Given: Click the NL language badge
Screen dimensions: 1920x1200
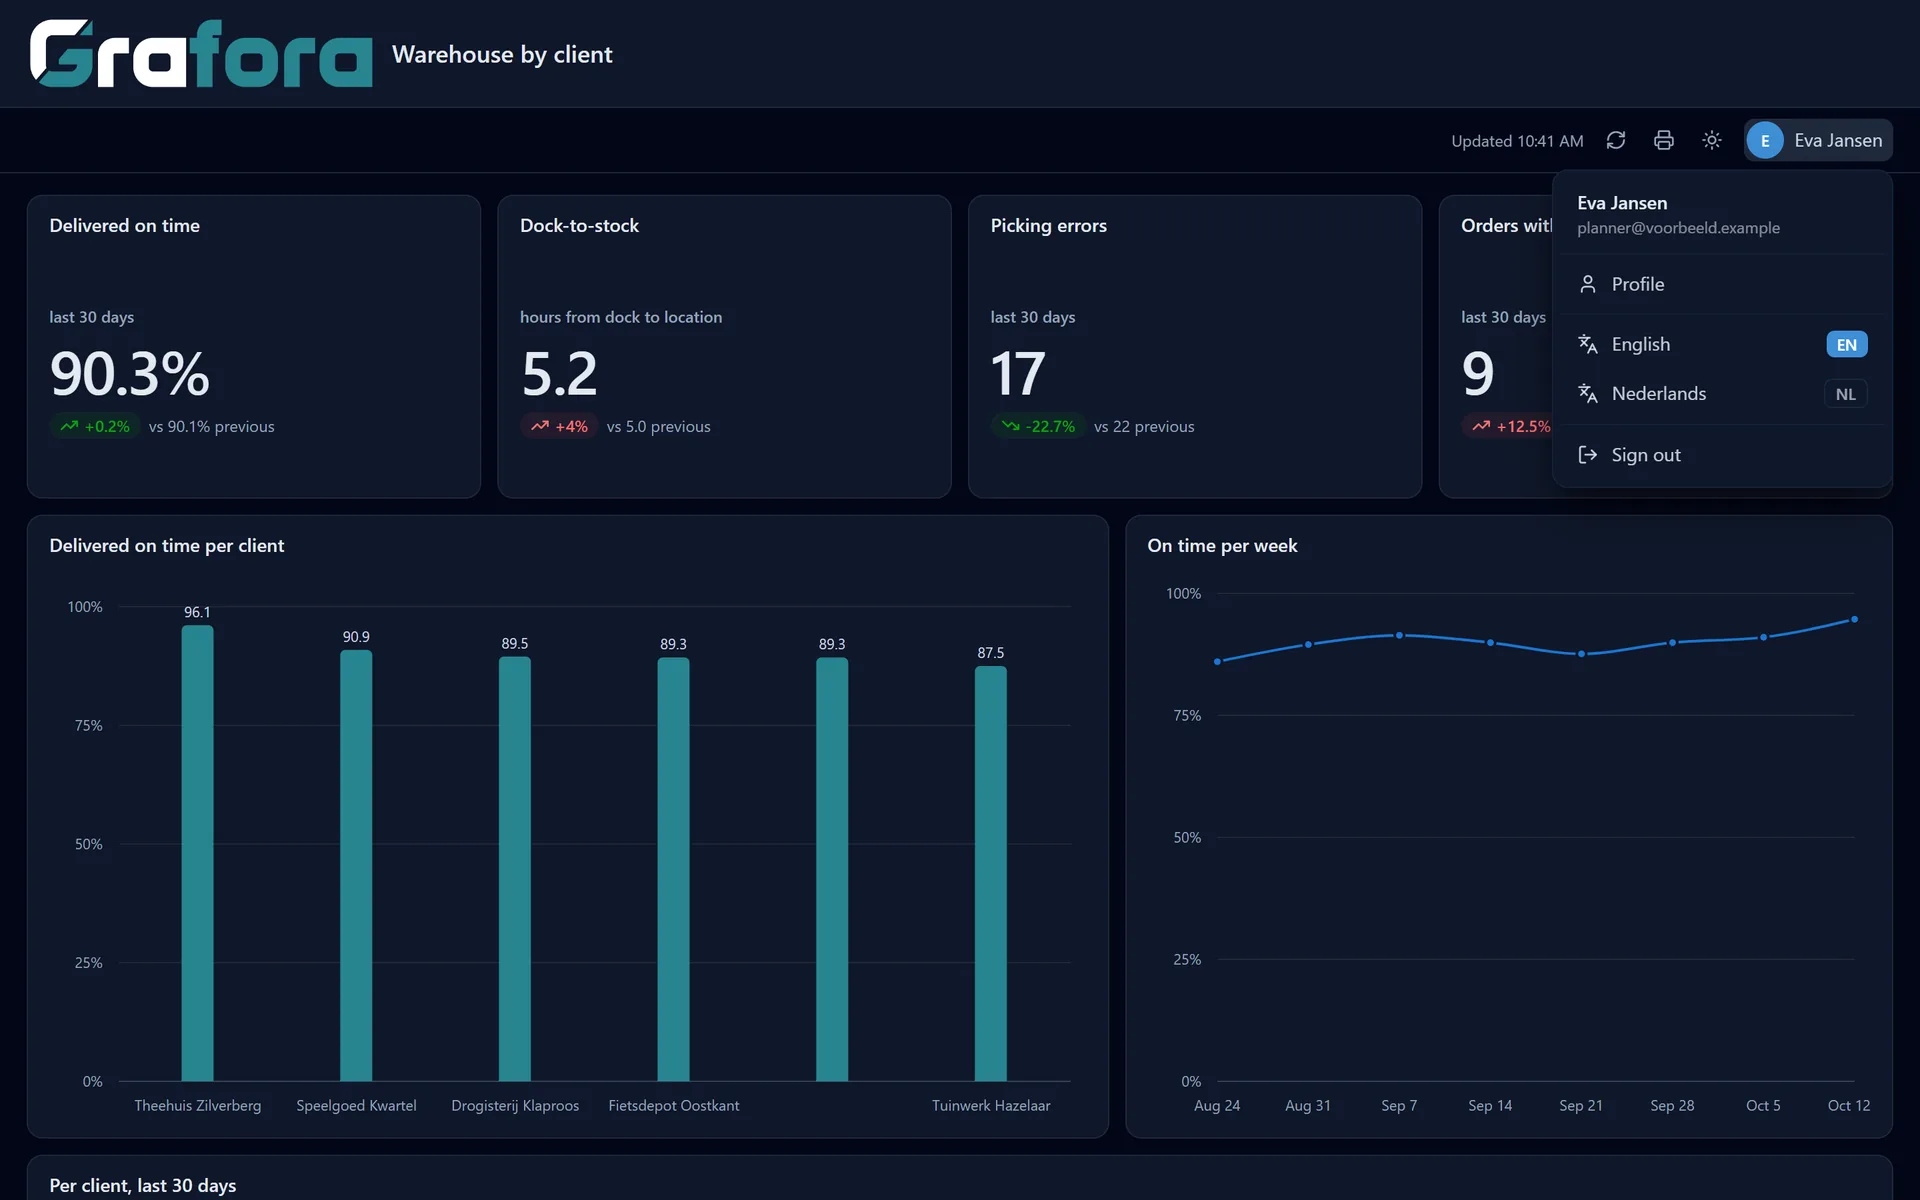Looking at the screenshot, I should 1846,394.
